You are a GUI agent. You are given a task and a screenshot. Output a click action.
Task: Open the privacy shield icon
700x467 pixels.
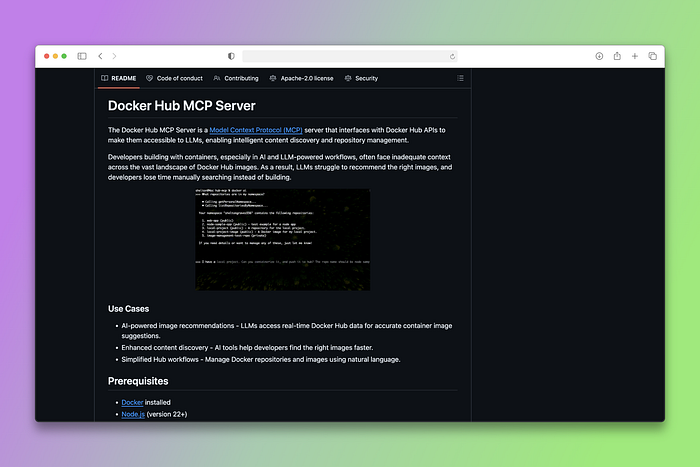(231, 56)
